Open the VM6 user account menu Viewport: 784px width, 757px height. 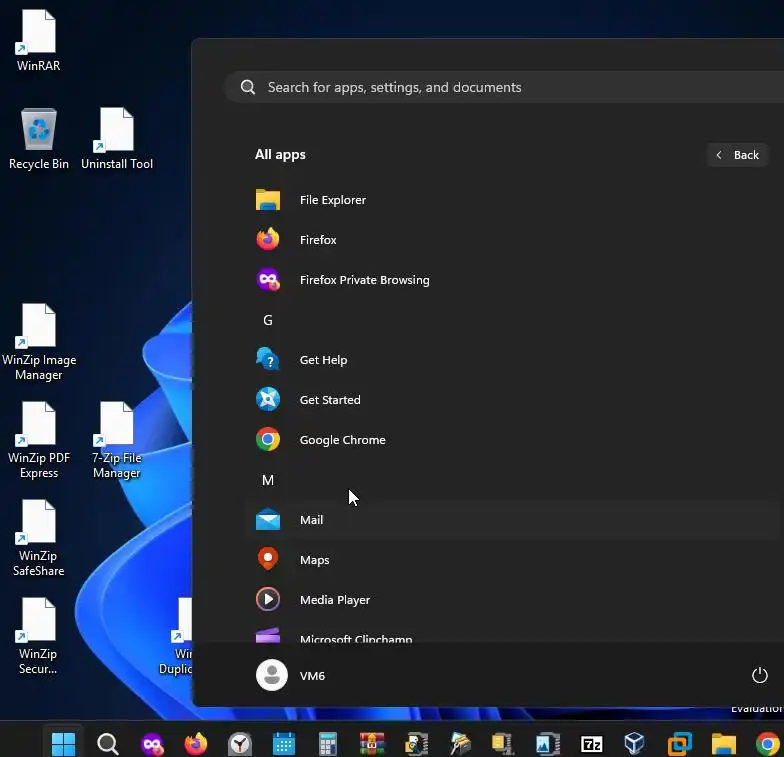pos(290,676)
